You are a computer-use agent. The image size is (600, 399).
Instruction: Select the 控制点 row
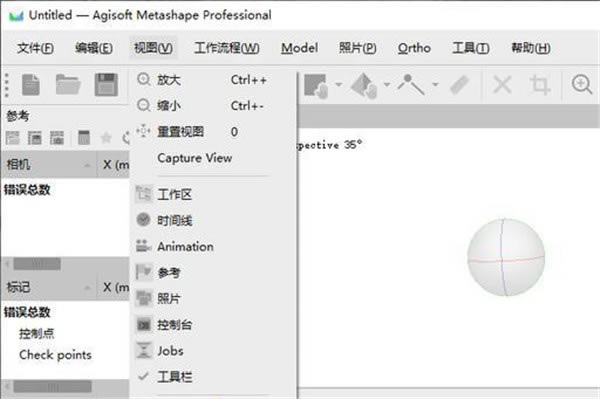click(37, 334)
